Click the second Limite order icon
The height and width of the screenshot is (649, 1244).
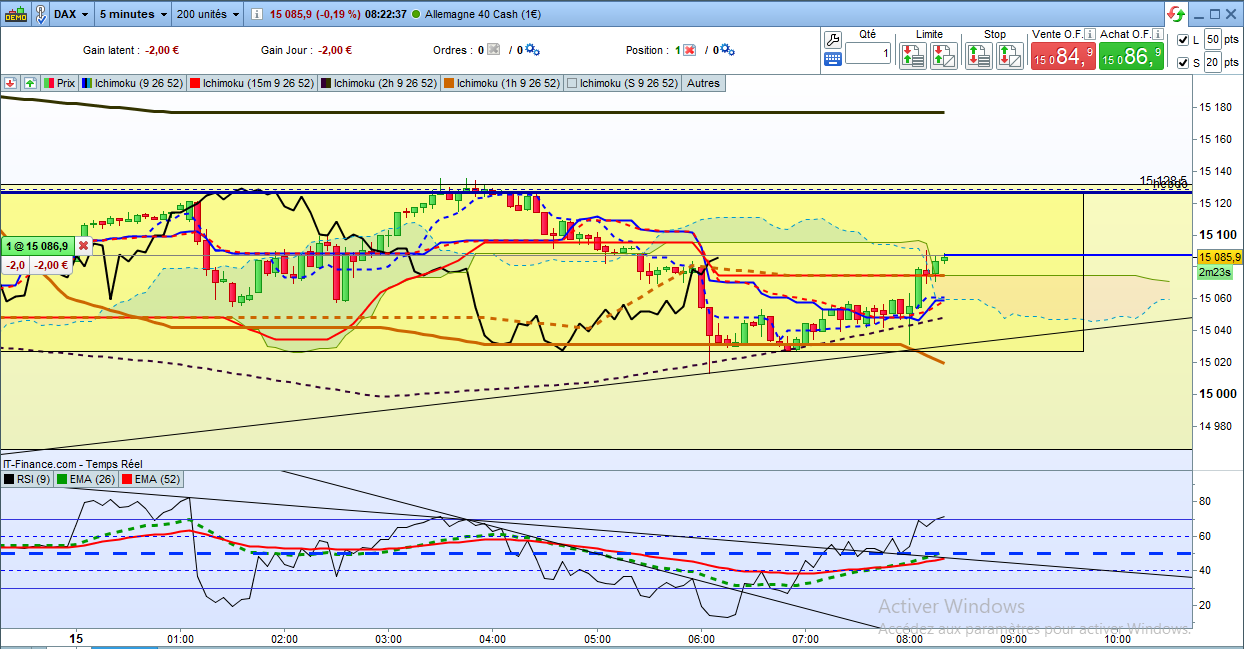943,56
